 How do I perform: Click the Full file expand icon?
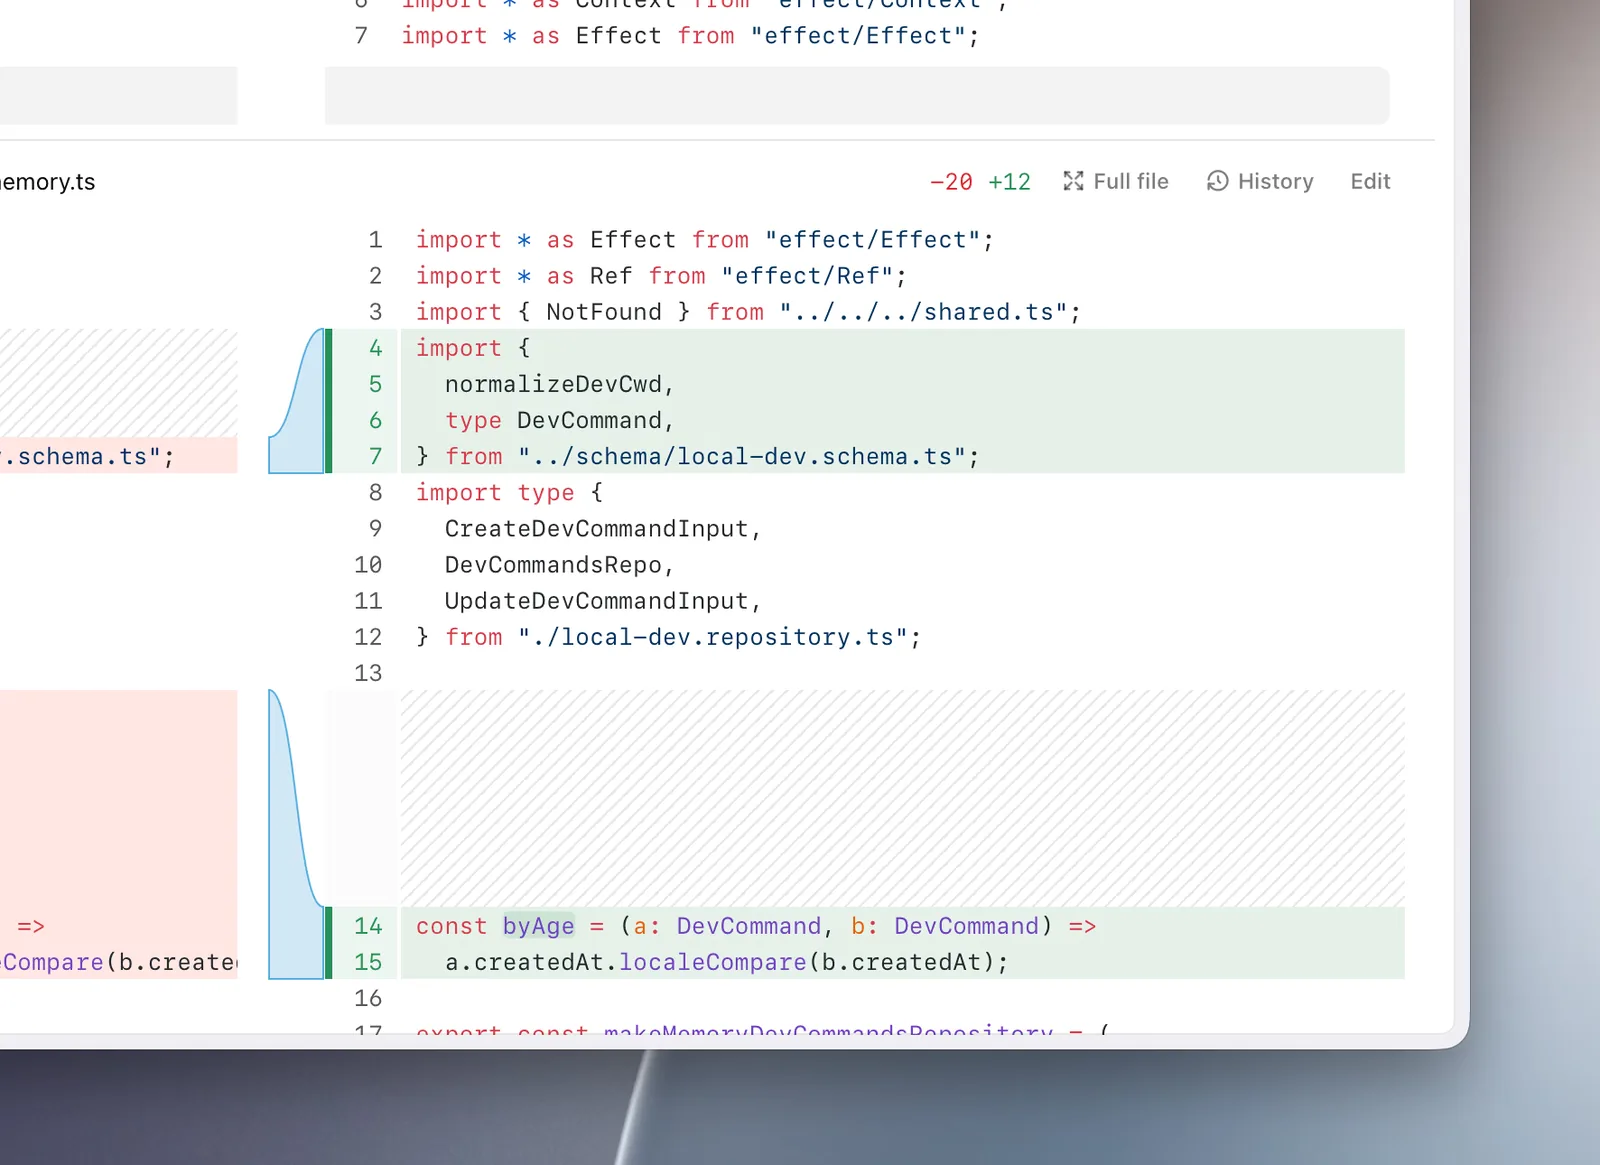click(1073, 181)
